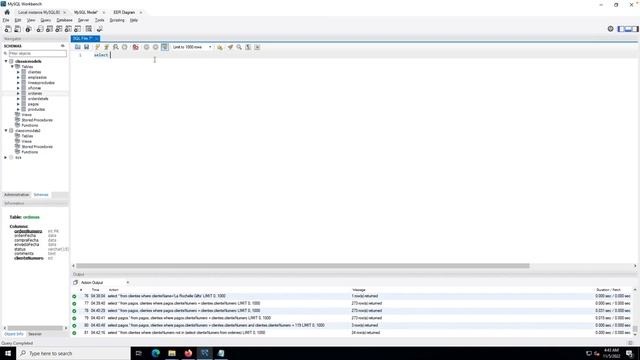This screenshot has width=640, height=360.
Task: Open a script file in editor
Action: coord(78,47)
